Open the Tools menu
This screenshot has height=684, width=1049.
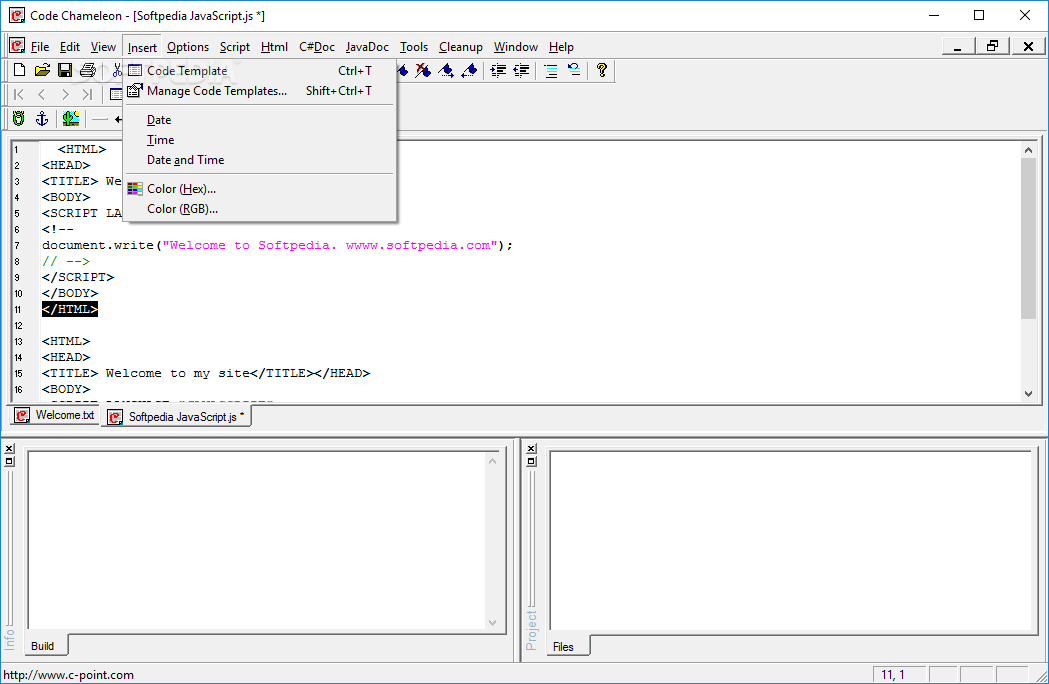414,47
